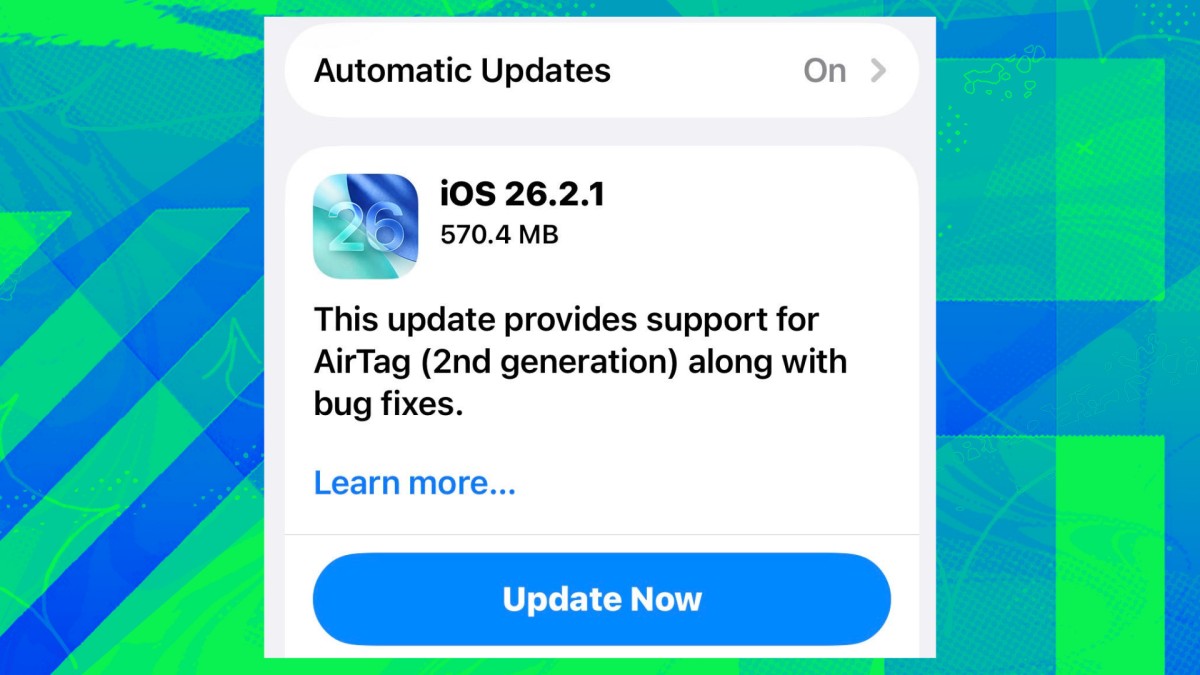This screenshot has width=1200, height=675.
Task: Select the 570.4 MB download size text
Action: (499, 236)
